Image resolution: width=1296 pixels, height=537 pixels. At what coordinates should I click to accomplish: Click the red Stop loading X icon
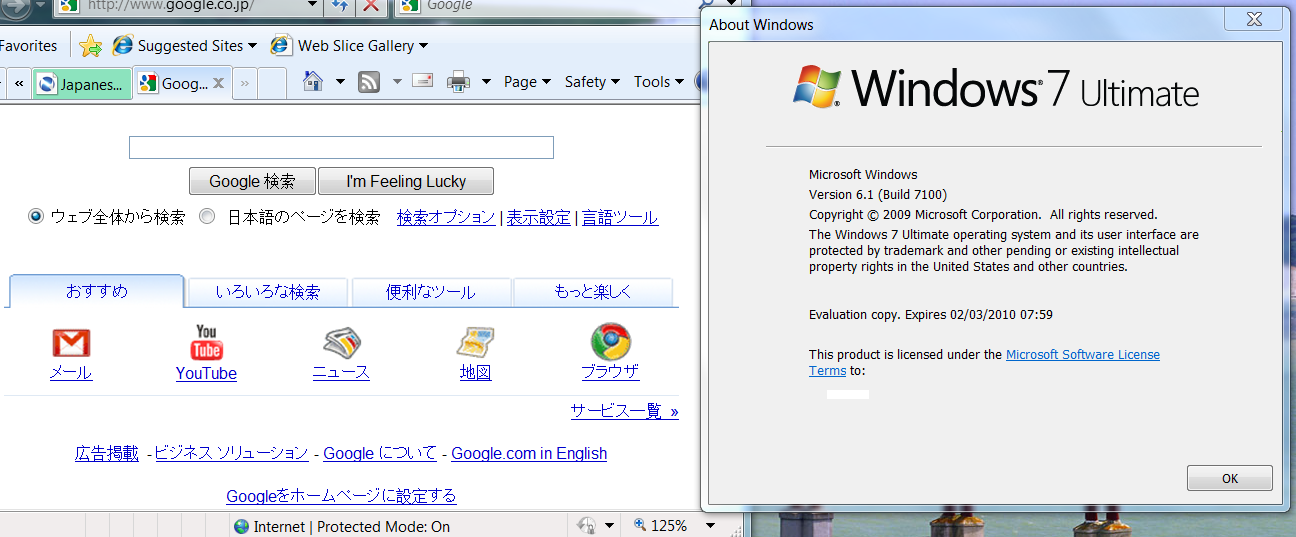370,6
